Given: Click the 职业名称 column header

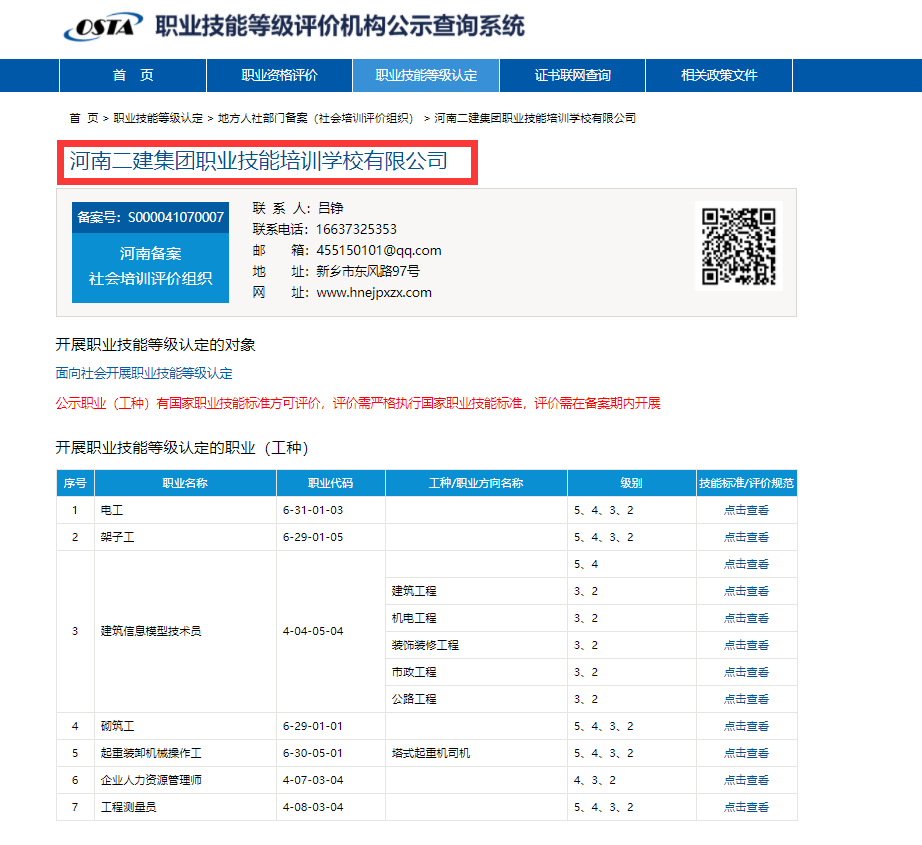Looking at the screenshot, I should pyautogui.click(x=185, y=483).
